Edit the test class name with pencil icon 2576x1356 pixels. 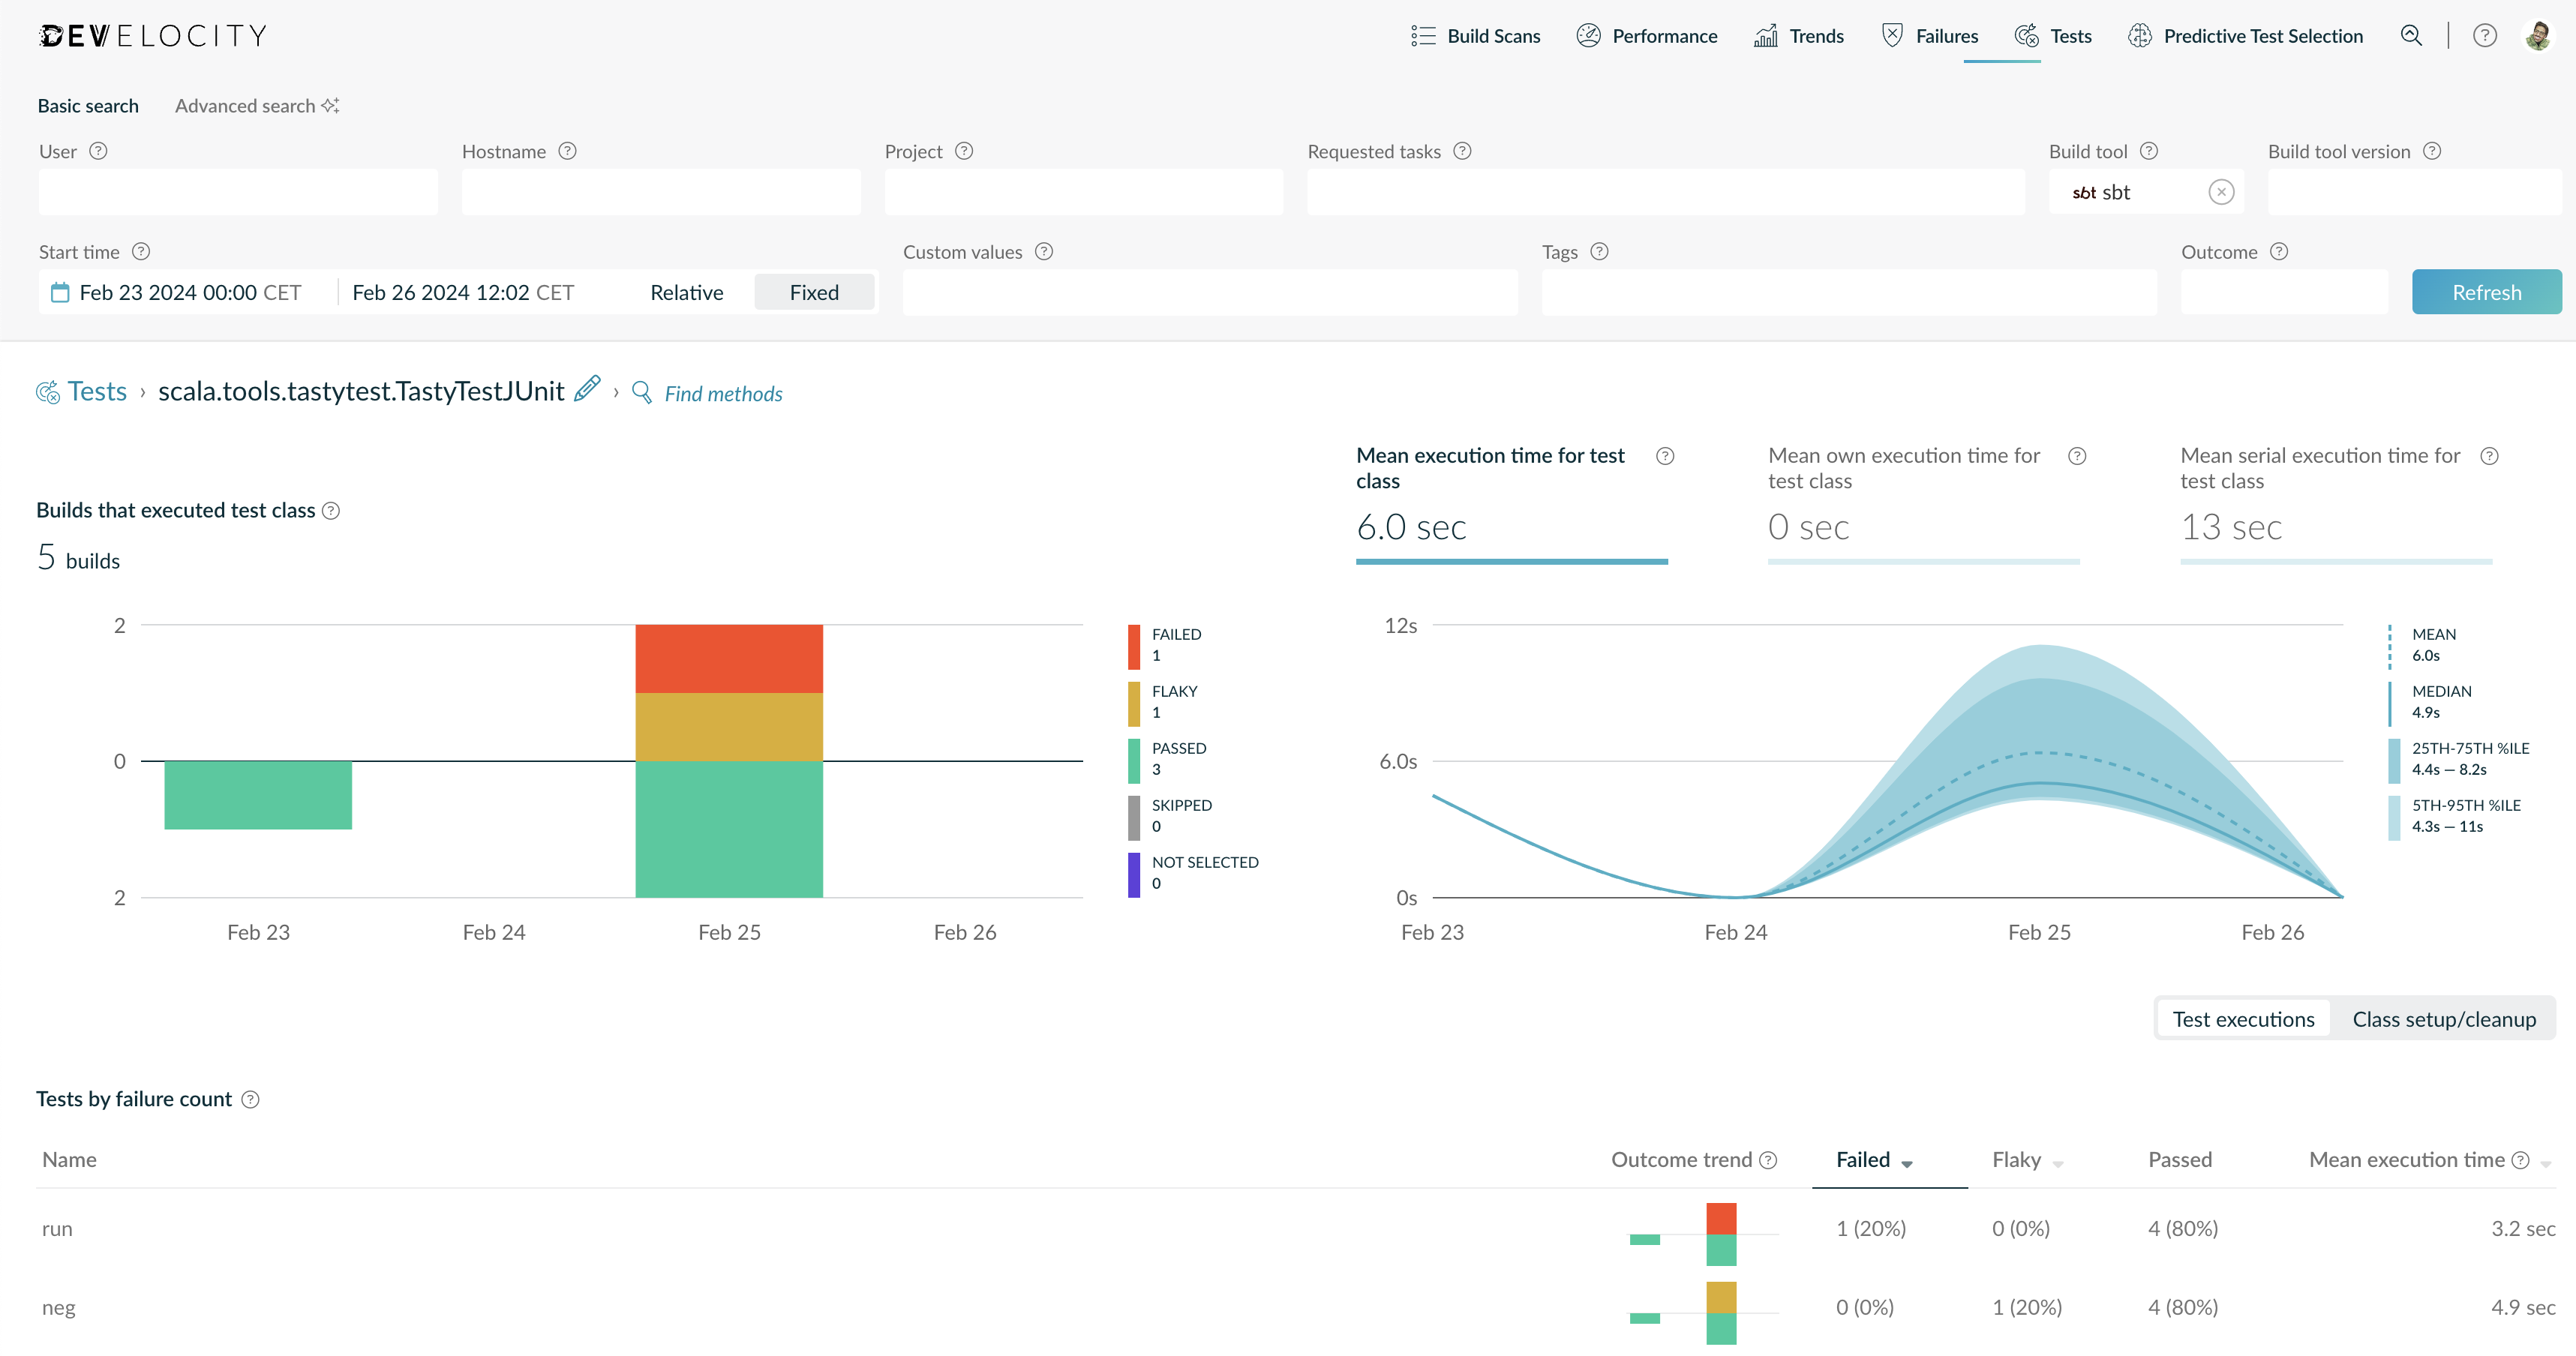(x=587, y=389)
